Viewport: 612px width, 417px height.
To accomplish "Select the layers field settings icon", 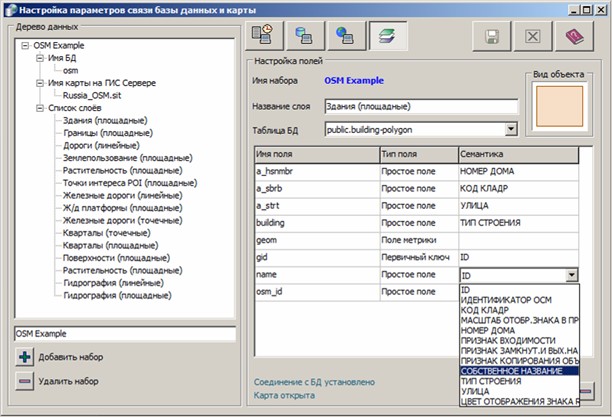I will point(384,36).
